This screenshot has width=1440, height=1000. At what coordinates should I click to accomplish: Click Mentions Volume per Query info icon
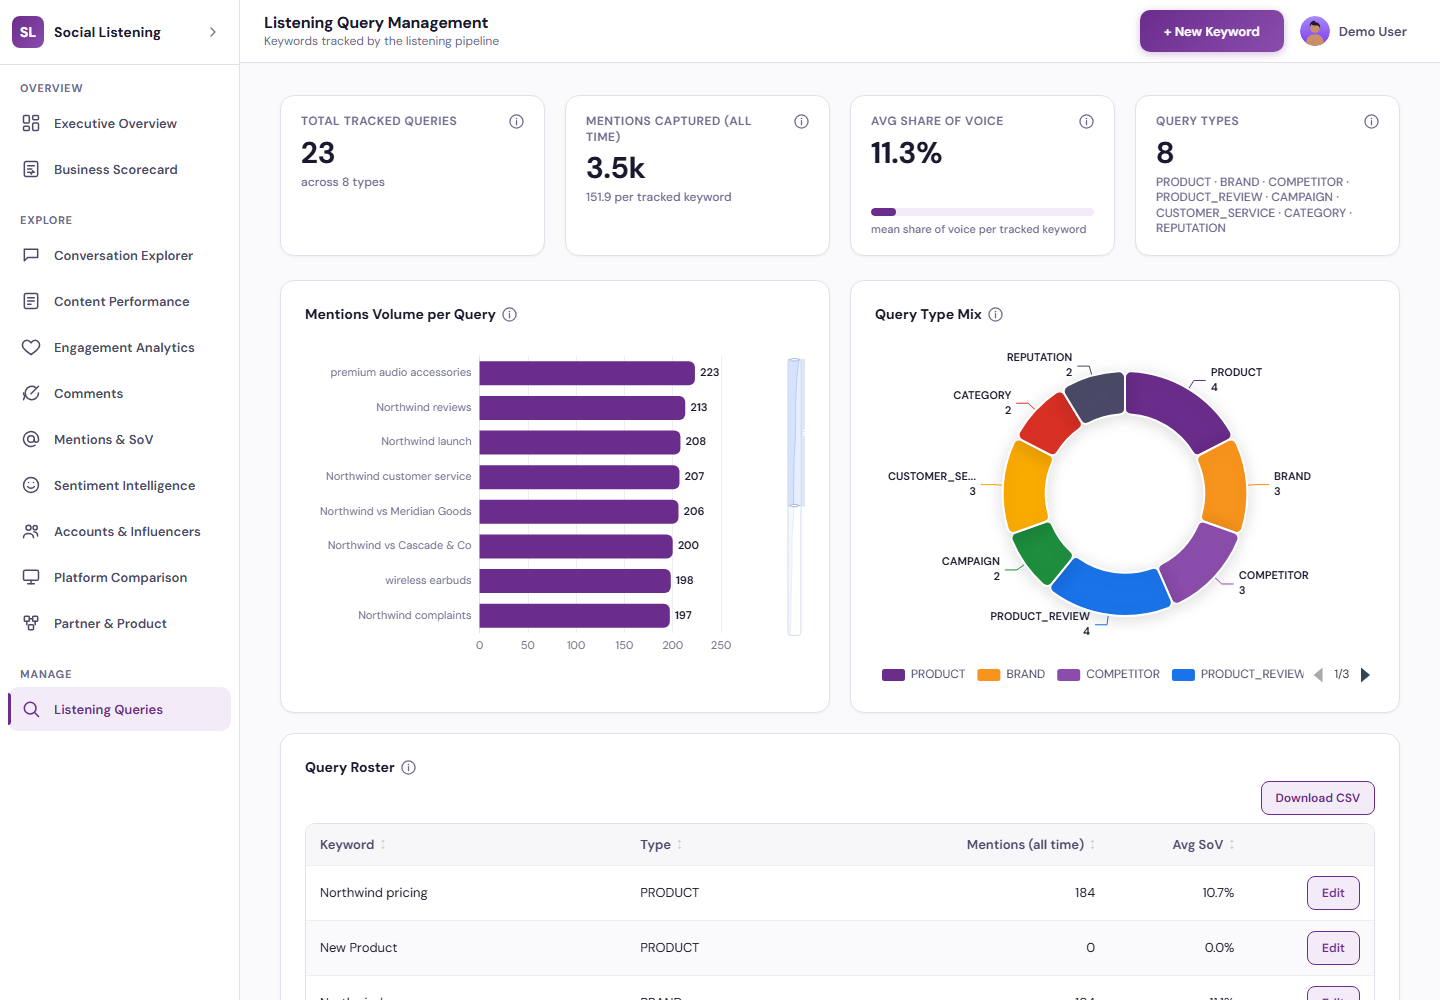coord(509,314)
